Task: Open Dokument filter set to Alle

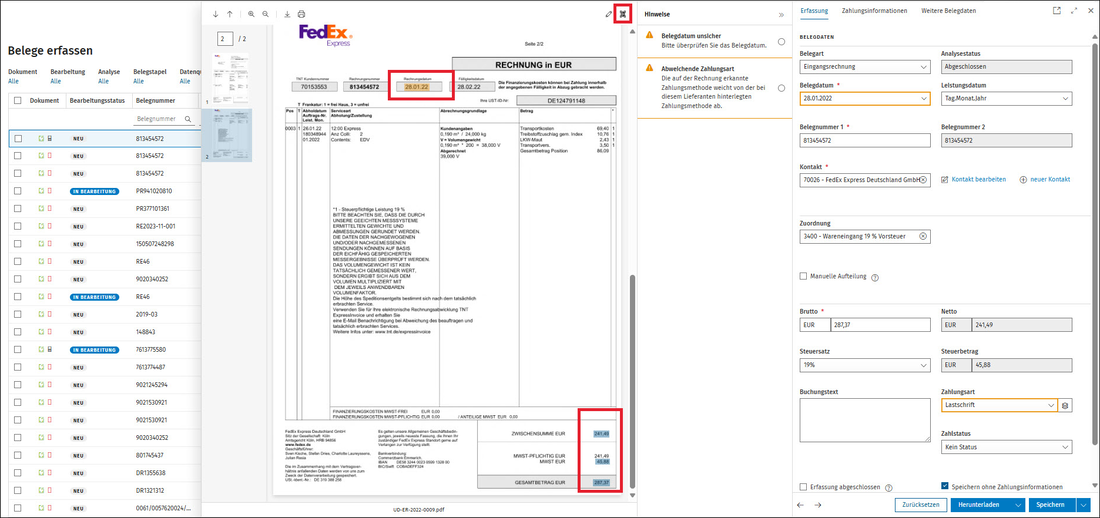Action: (13, 81)
